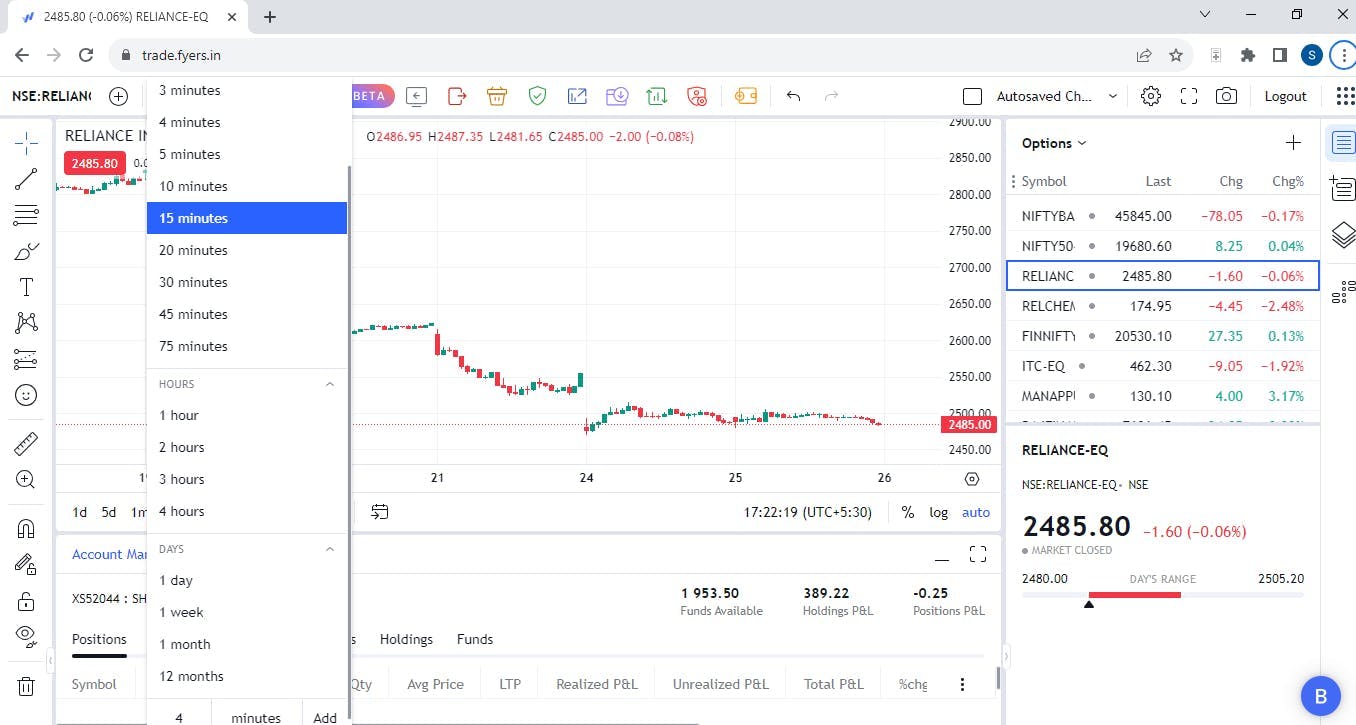
Task: Select the zoom in tool
Action: 26,479
